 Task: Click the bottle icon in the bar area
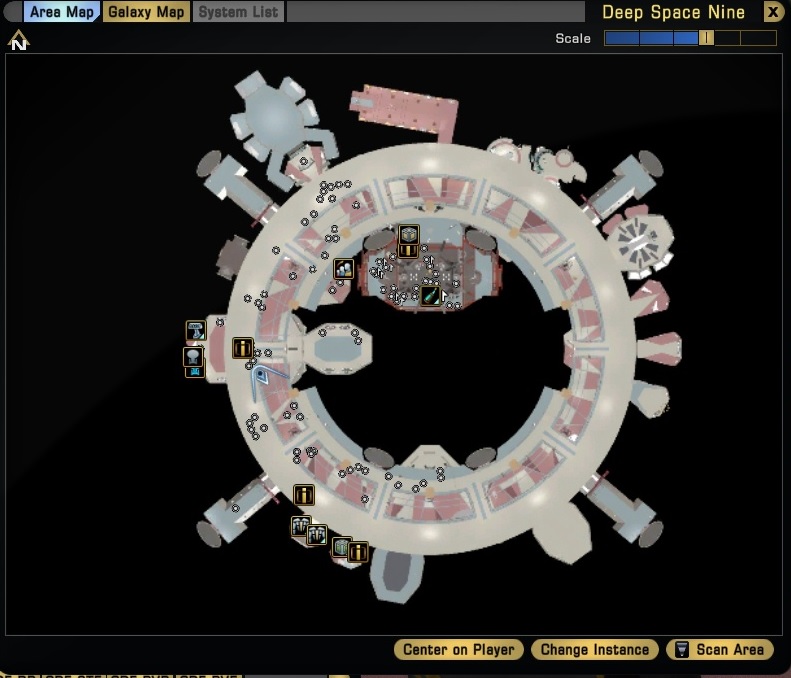[430, 295]
